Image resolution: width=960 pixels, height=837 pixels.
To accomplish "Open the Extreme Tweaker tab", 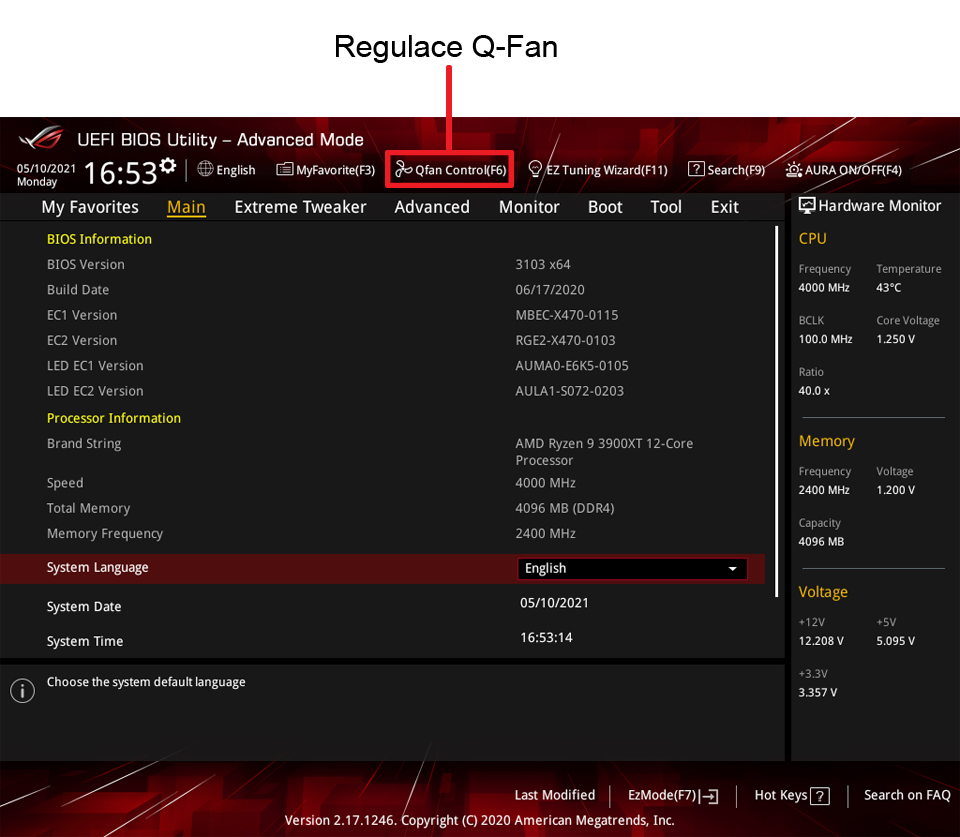I will tap(300, 207).
